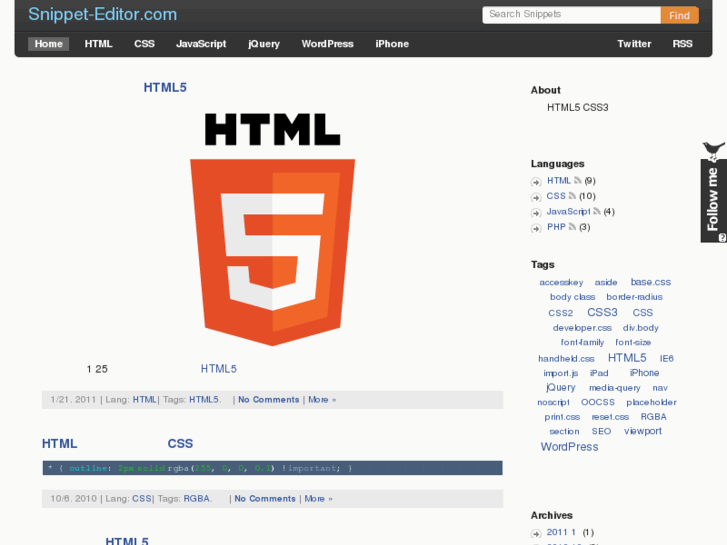Screen dimensions: 727x545
Task: Select the noscript tag
Action: coord(553,402)
